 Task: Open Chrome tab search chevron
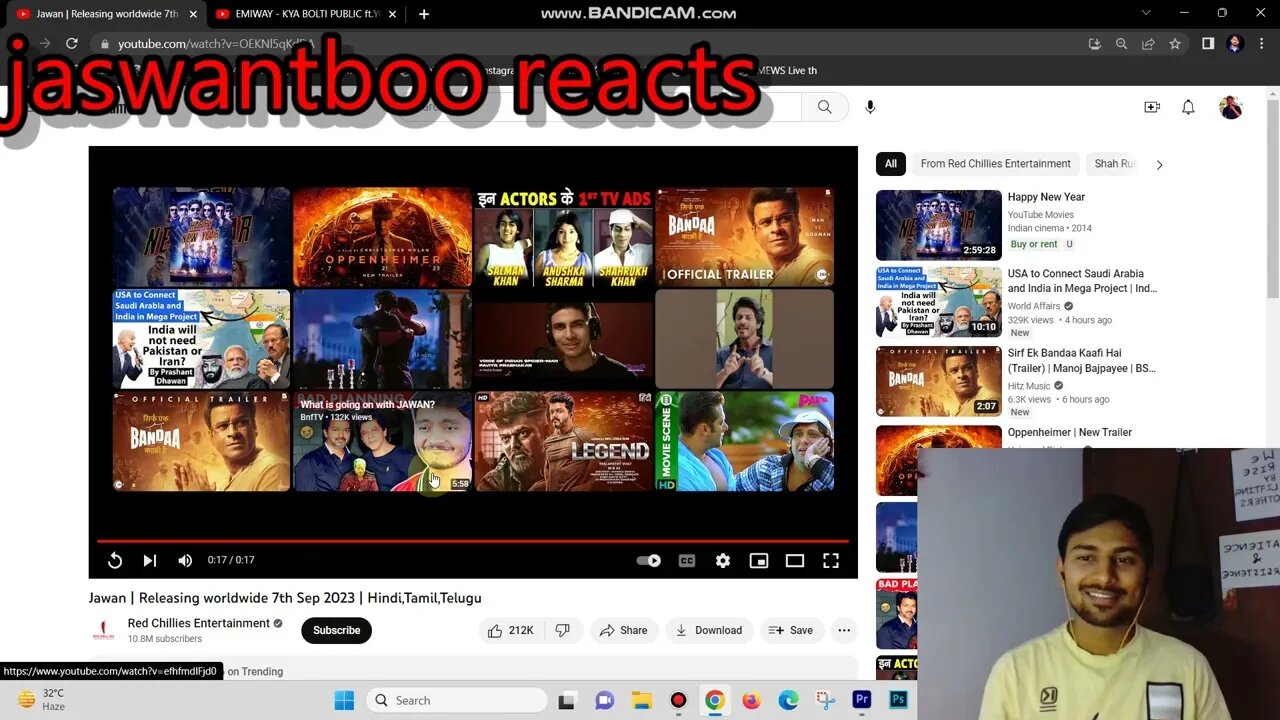1146,13
